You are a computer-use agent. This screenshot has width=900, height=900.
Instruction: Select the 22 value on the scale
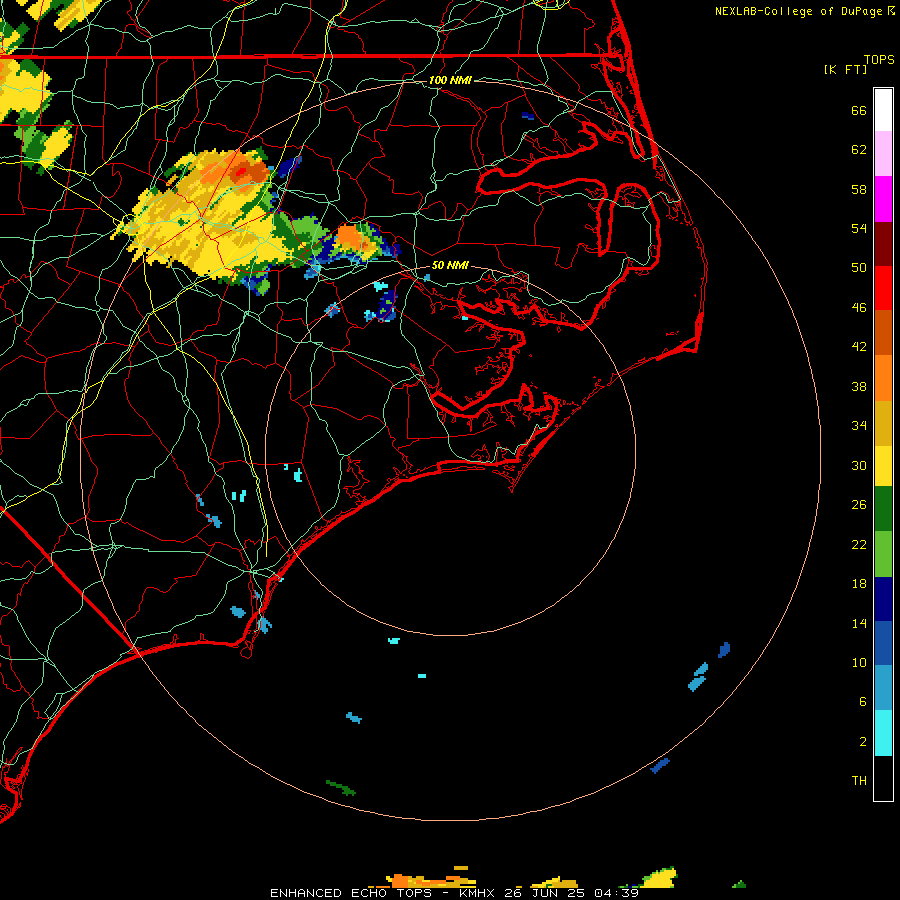[x=859, y=544]
